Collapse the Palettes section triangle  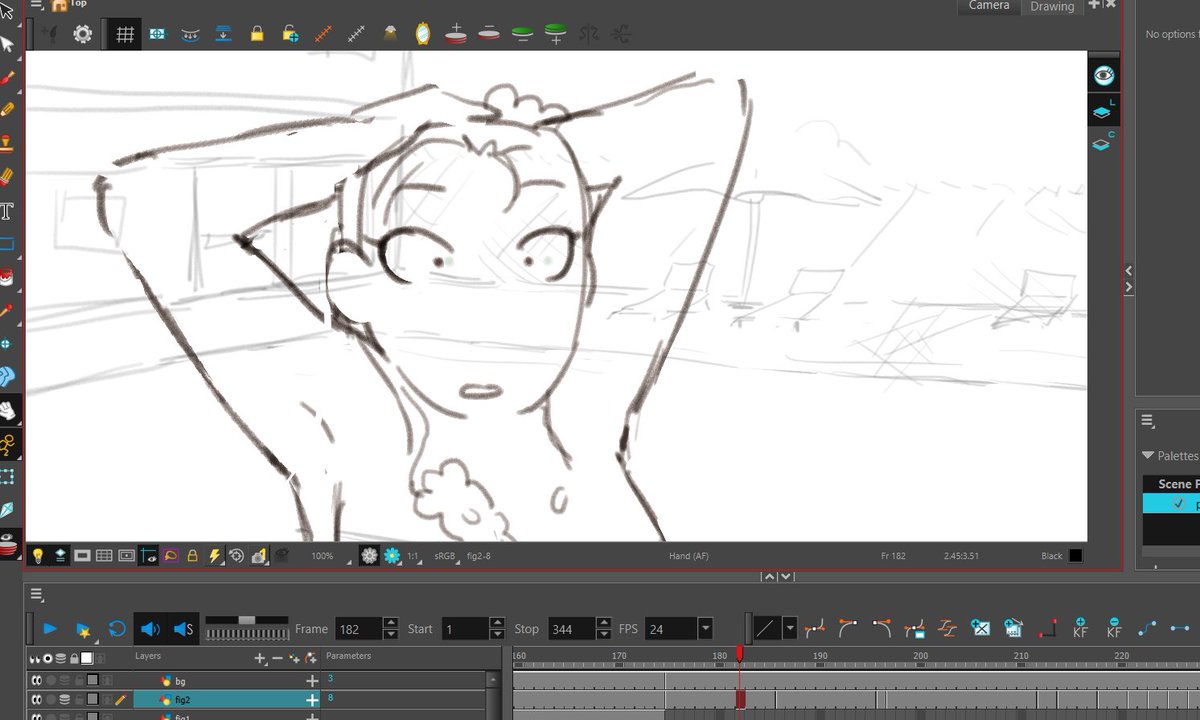coord(1147,456)
